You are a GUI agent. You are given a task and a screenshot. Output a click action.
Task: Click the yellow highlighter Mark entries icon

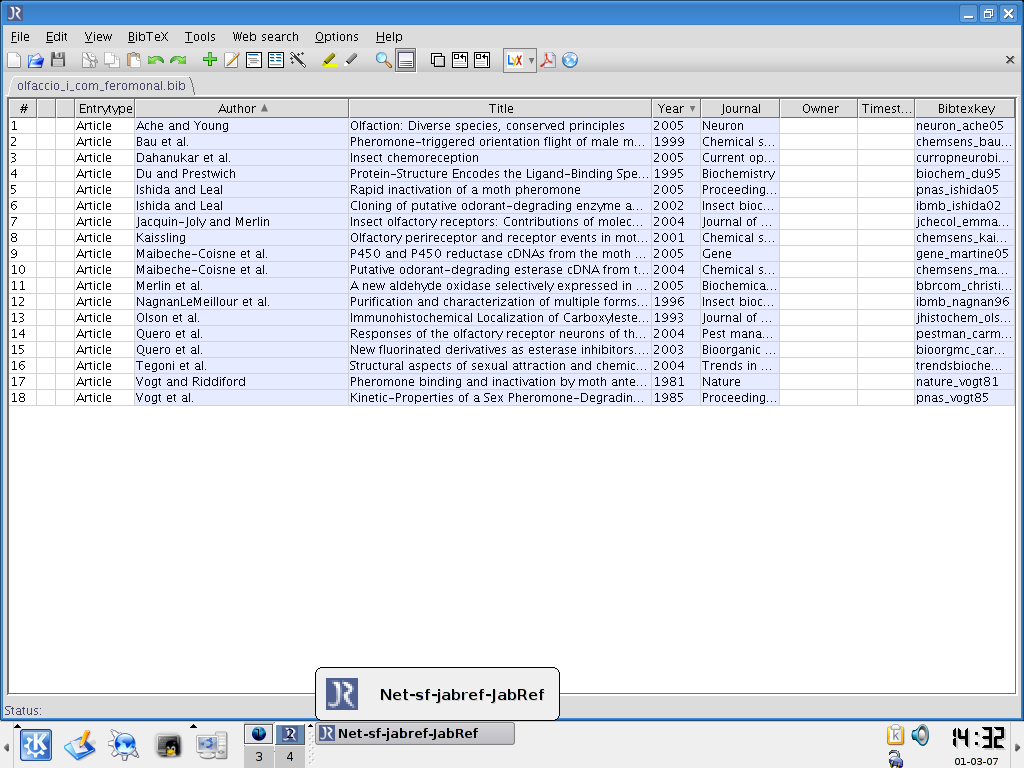(x=329, y=60)
